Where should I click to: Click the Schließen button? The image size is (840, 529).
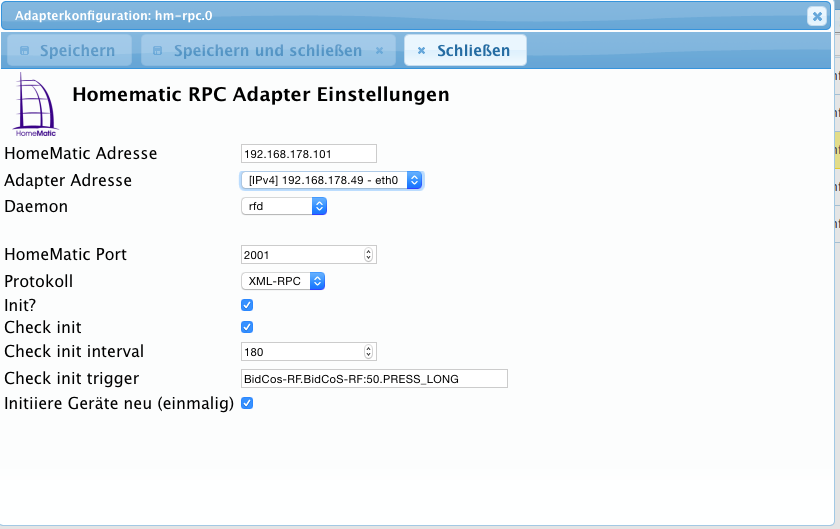(465, 50)
